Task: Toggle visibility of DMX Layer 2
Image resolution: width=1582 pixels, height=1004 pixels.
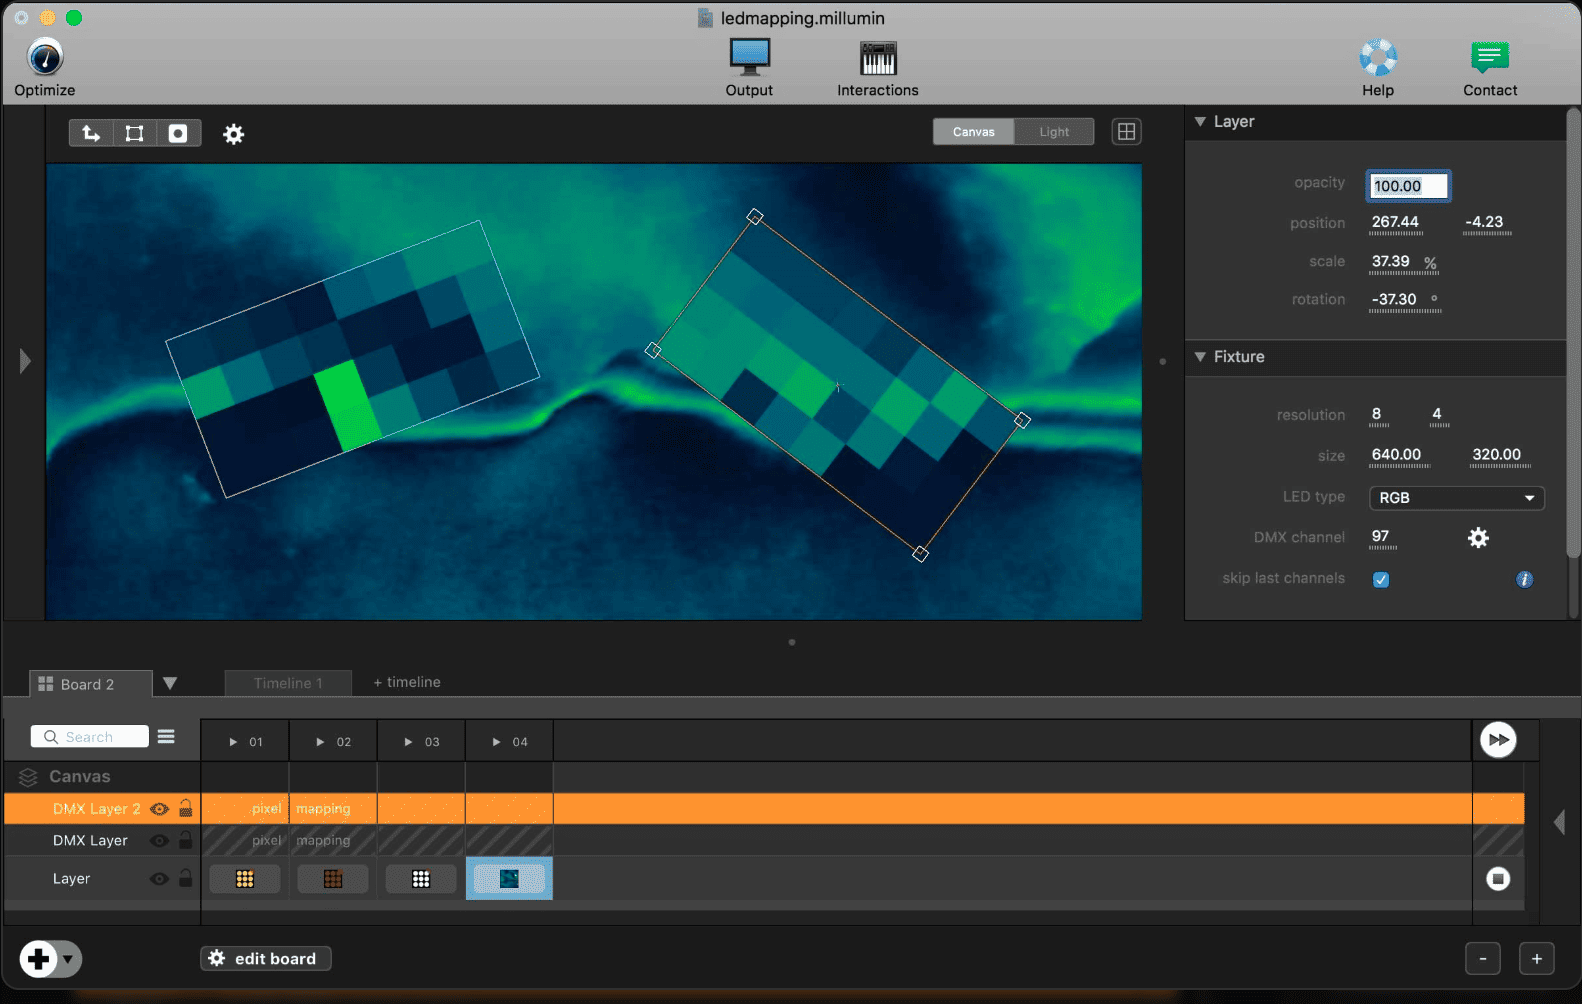Action: pyautogui.click(x=159, y=809)
